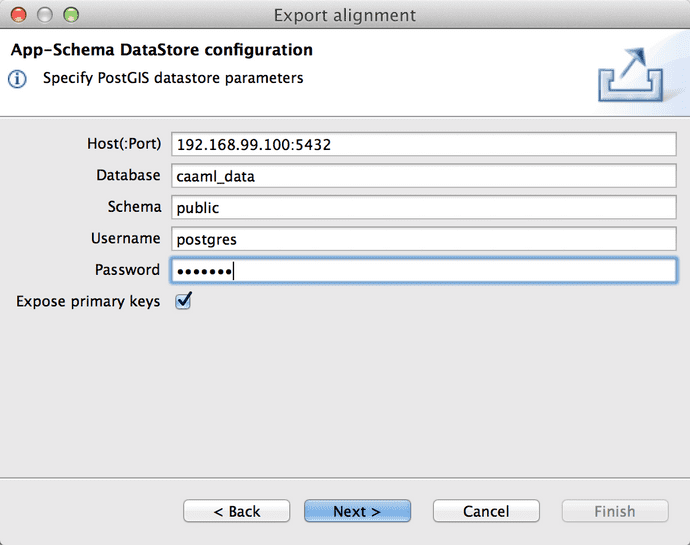Viewport: 690px width, 545px height.
Task: Uncheck the Expose primary keys checkbox
Action: pos(183,301)
